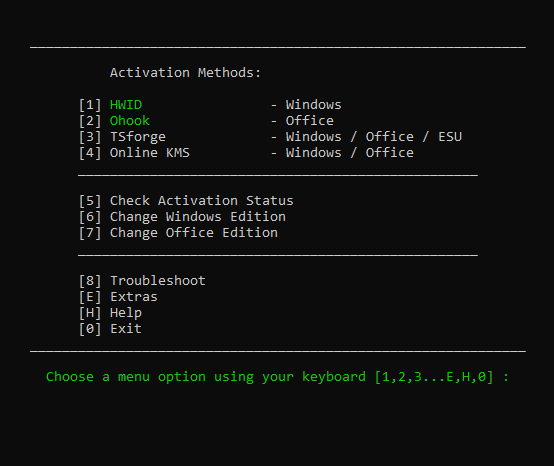Select the Exit option

(126, 329)
